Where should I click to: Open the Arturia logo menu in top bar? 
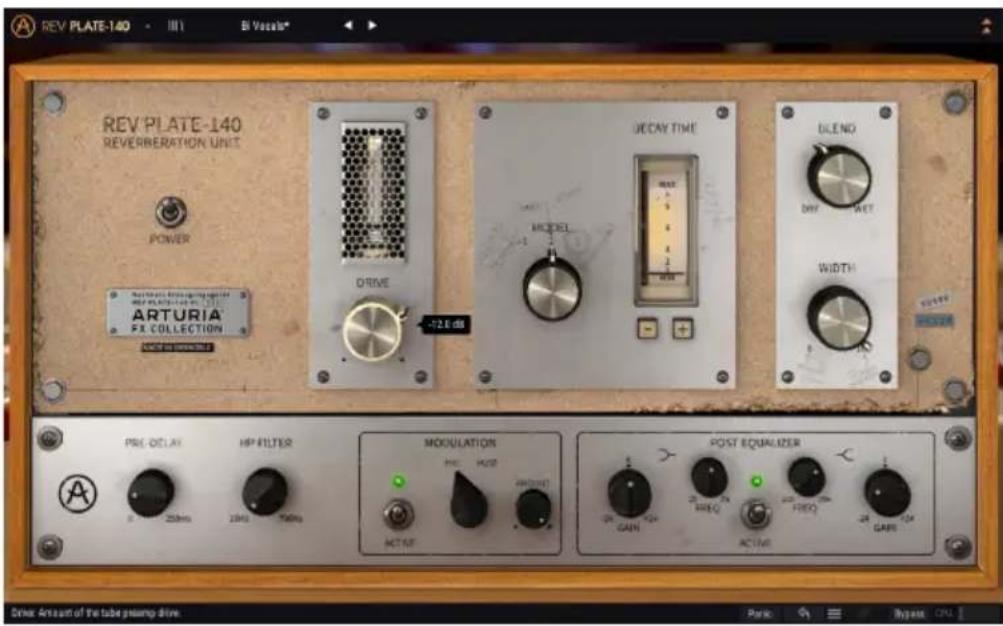[23, 26]
